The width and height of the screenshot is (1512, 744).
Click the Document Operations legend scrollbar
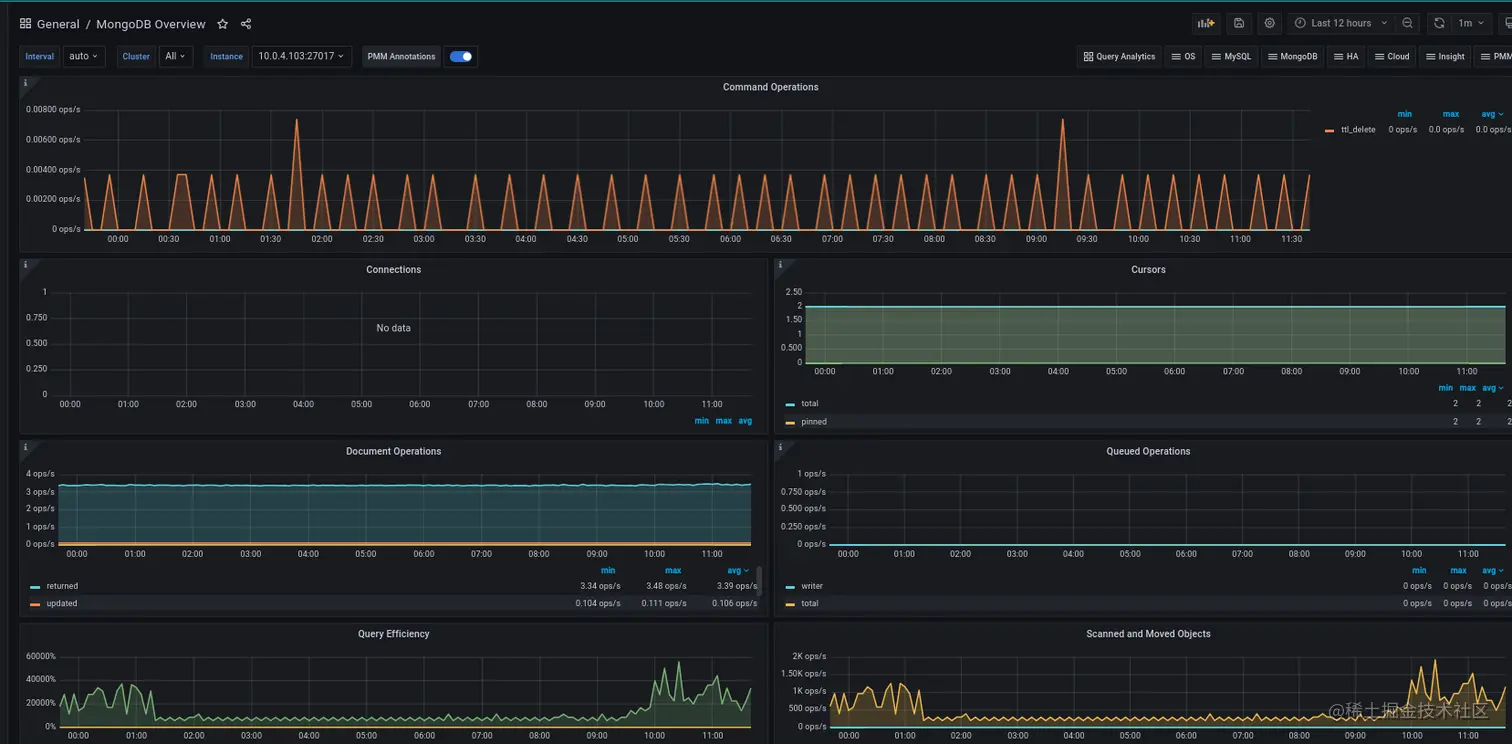759,580
